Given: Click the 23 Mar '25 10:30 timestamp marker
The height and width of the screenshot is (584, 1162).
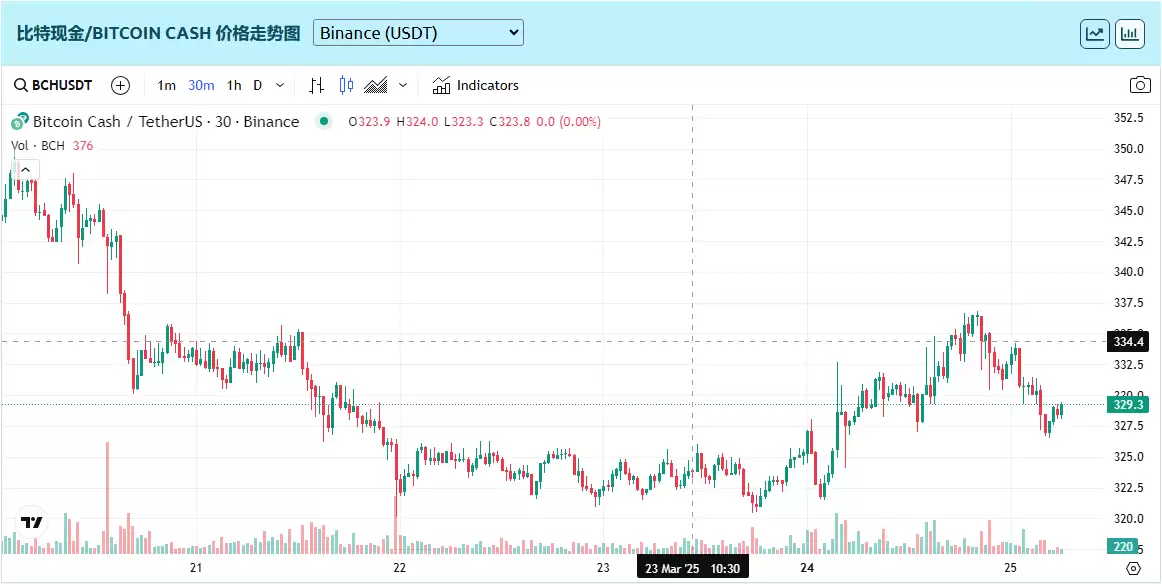Looking at the screenshot, I should point(693,567).
